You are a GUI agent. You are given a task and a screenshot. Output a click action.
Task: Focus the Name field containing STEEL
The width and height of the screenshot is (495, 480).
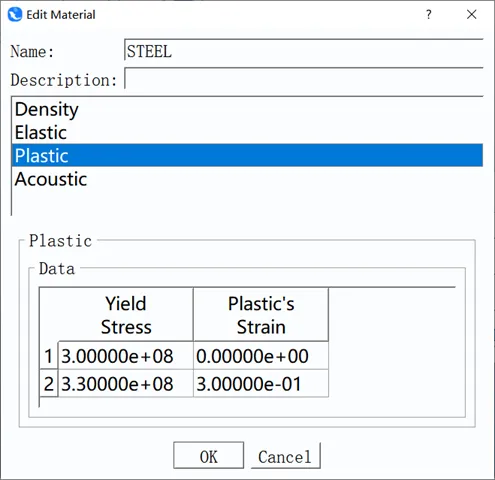[x=304, y=50]
